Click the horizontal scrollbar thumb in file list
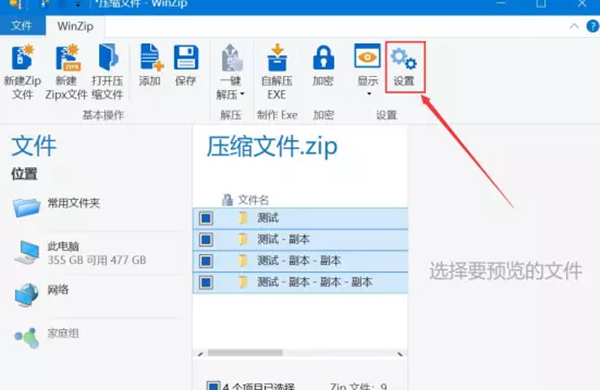Image resolution: width=600 pixels, height=390 pixels. click(x=245, y=353)
